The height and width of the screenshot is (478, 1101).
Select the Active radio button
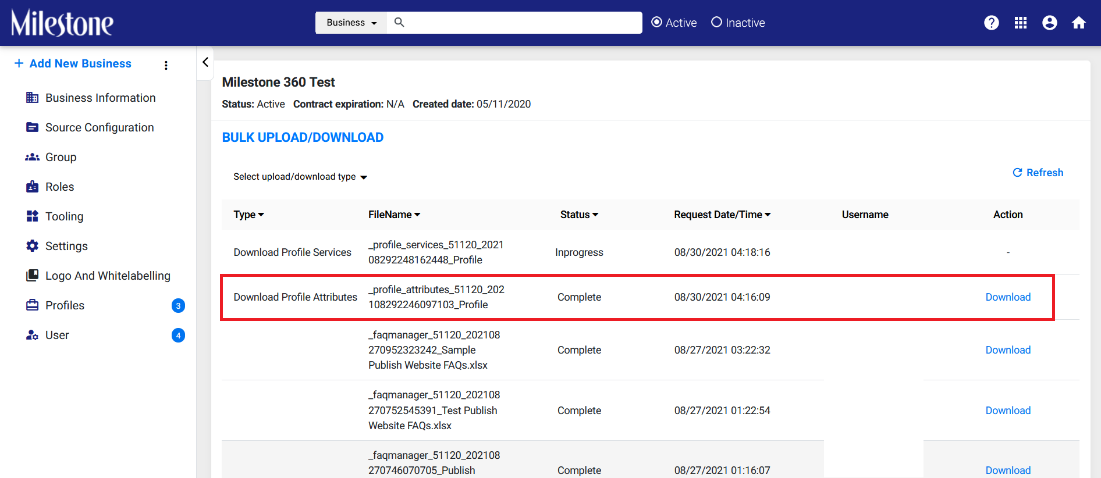[657, 22]
